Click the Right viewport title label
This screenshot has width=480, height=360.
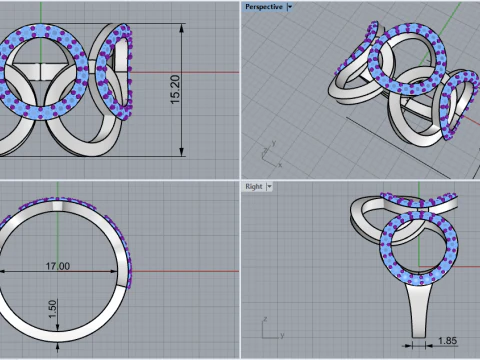tap(254, 187)
